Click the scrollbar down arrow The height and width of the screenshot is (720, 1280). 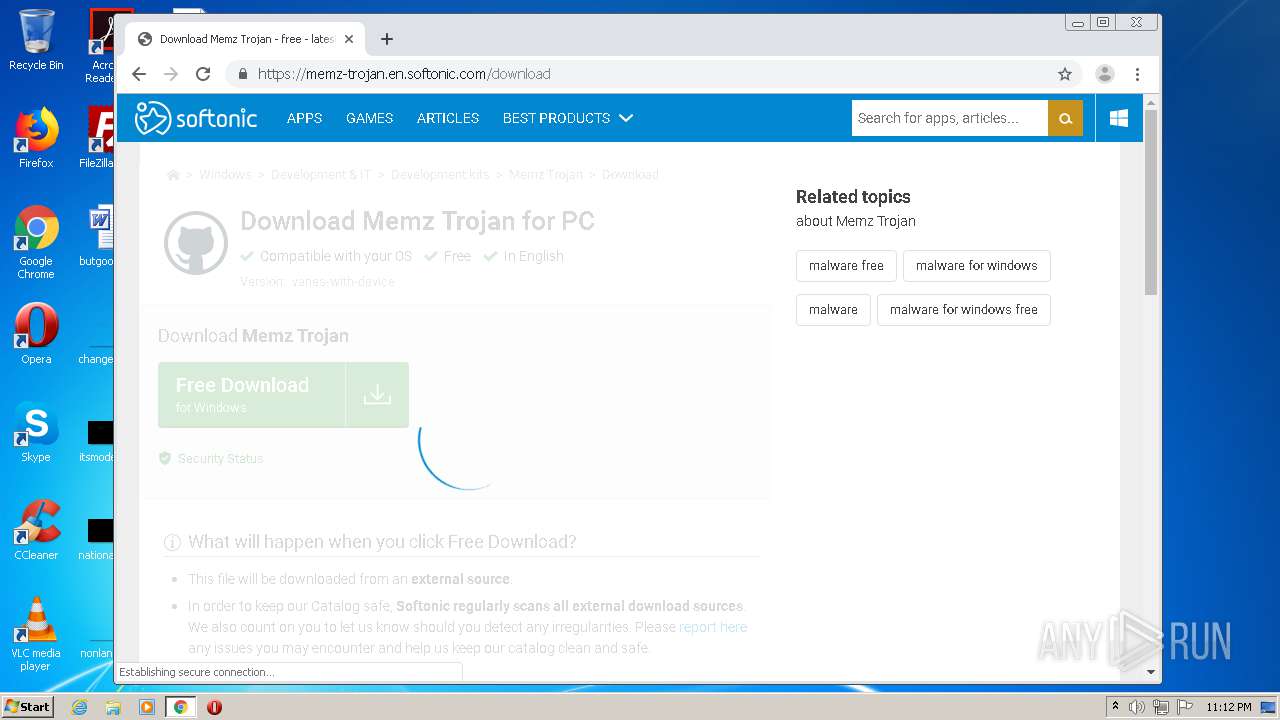1151,673
